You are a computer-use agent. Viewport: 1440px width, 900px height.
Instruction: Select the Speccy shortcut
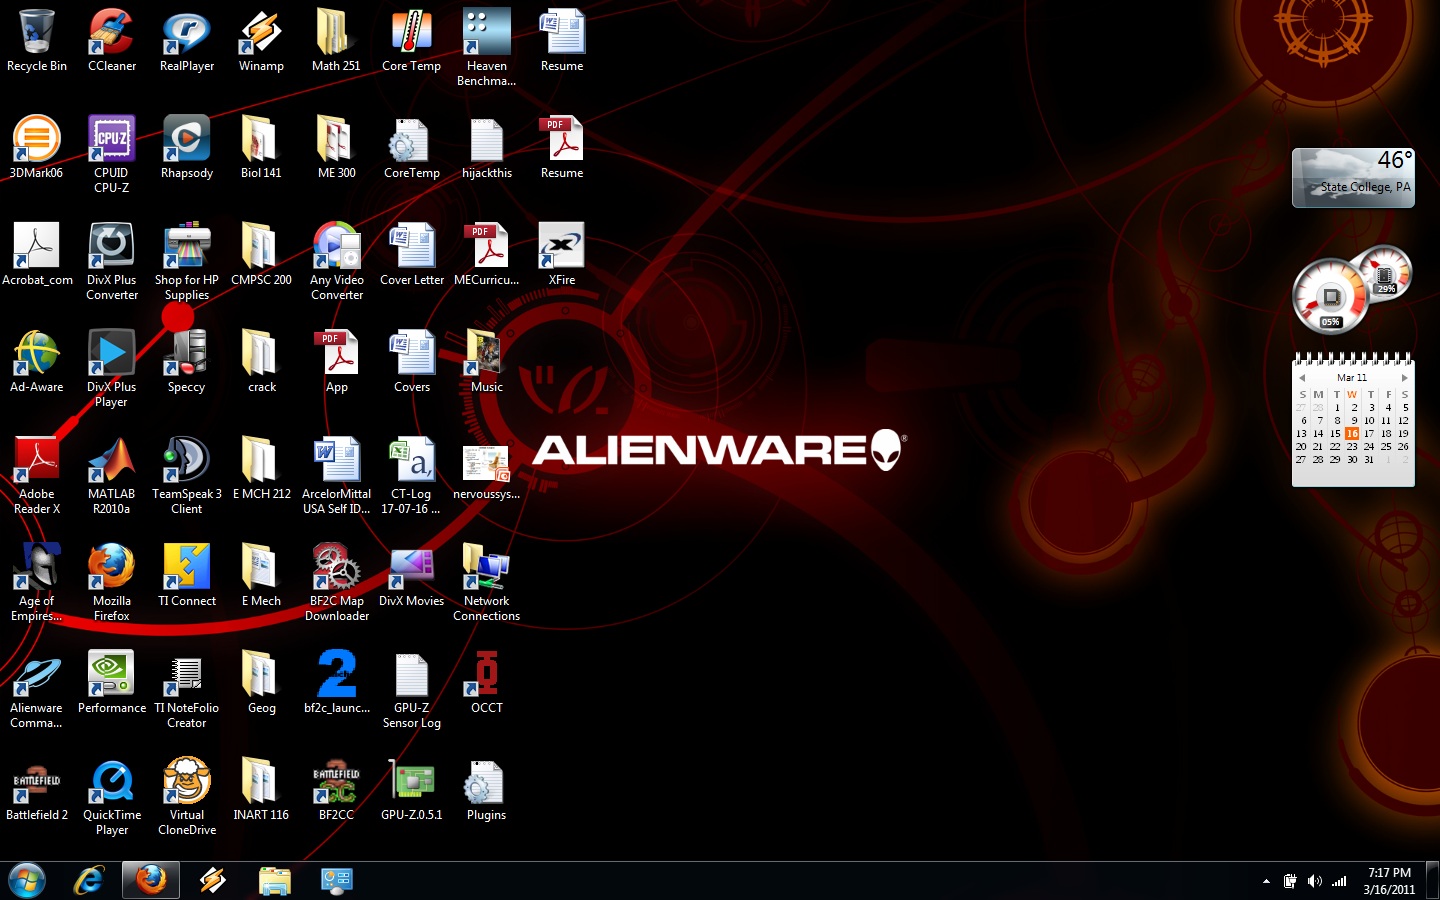click(187, 361)
